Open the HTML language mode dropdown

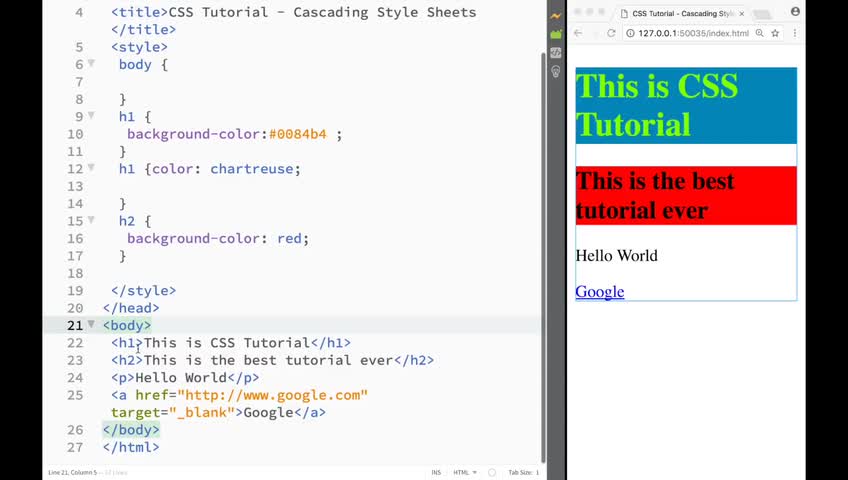(465, 472)
